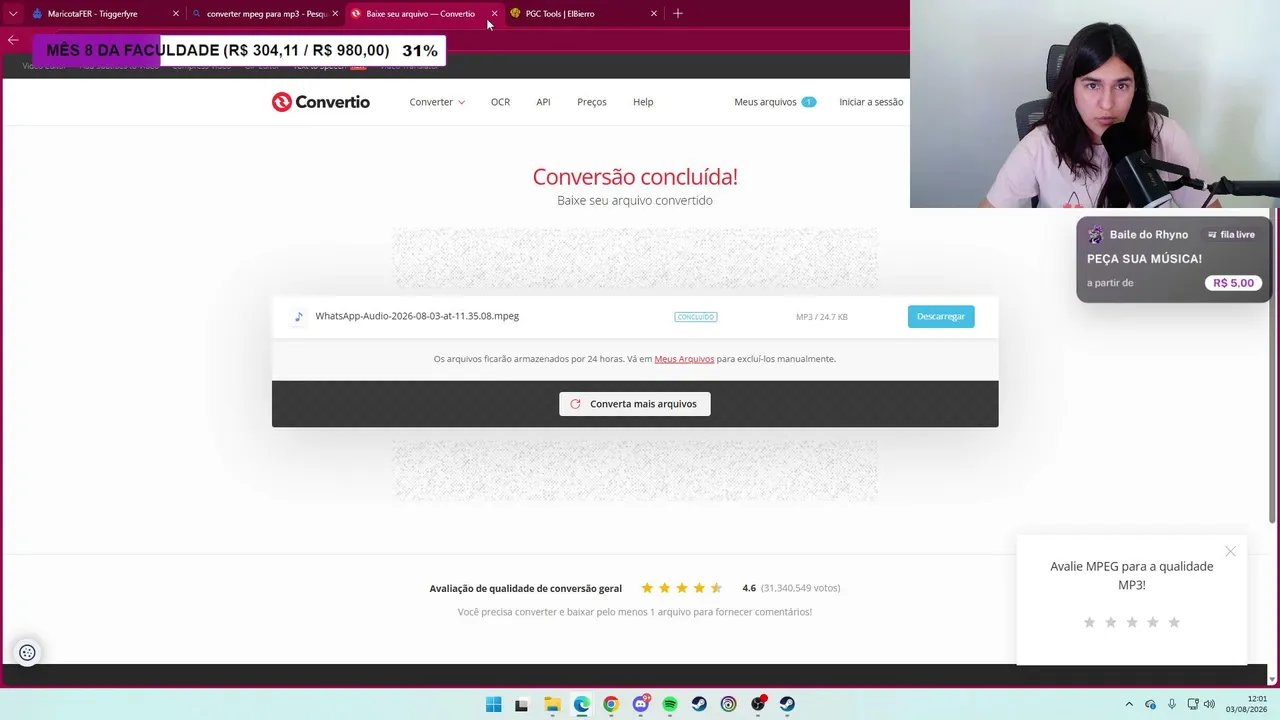Click the 4.6 overall rating value
This screenshot has height=720, width=1280.
(749, 588)
